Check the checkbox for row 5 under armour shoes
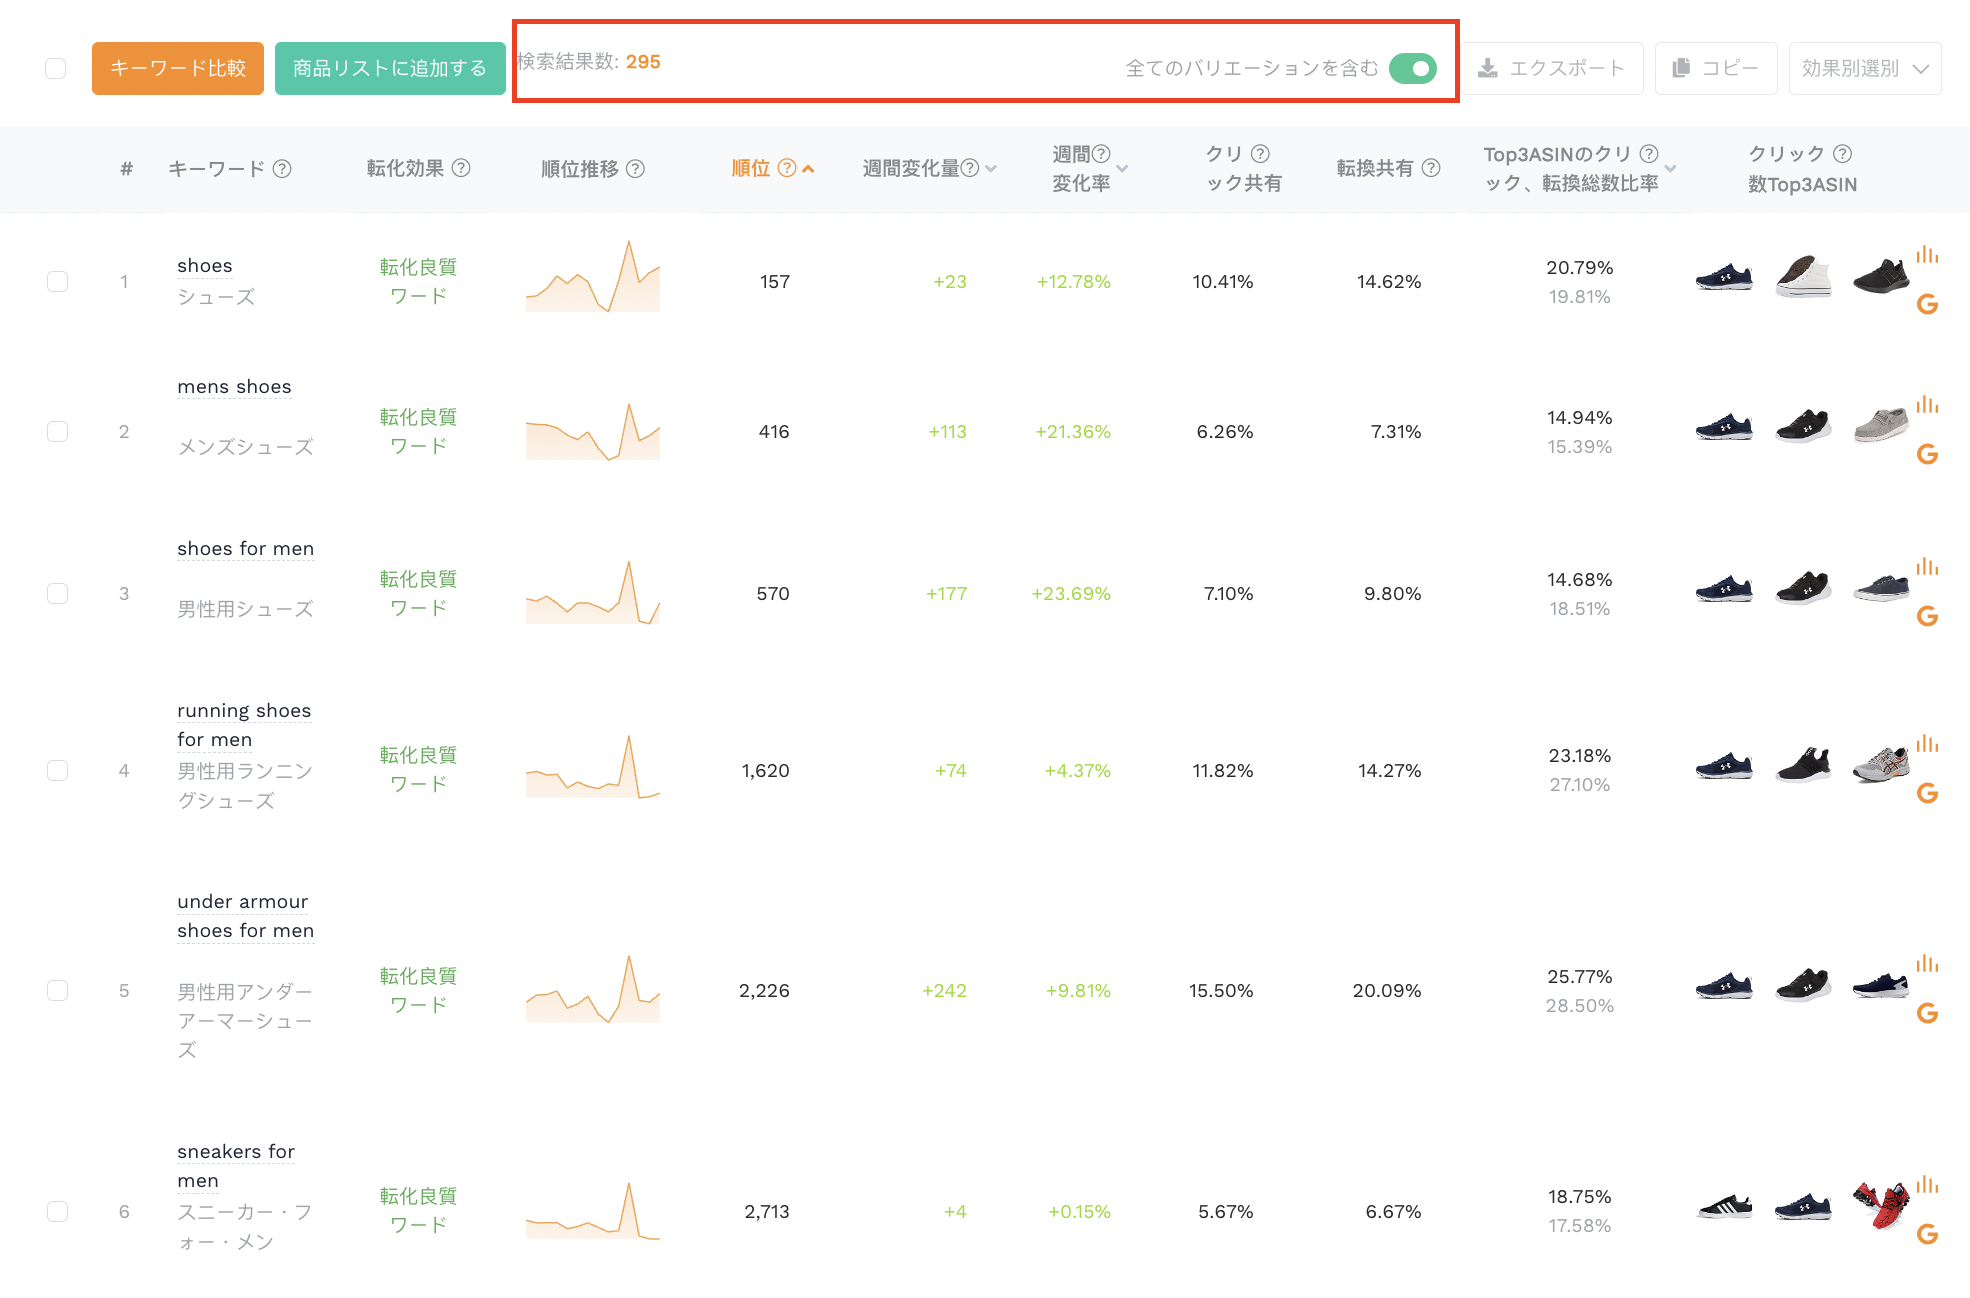 pyautogui.click(x=58, y=991)
